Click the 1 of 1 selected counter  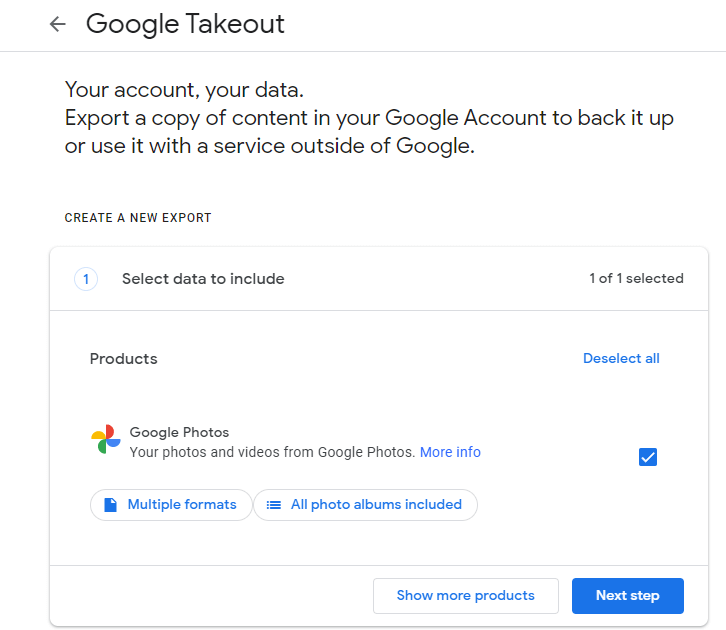point(636,279)
